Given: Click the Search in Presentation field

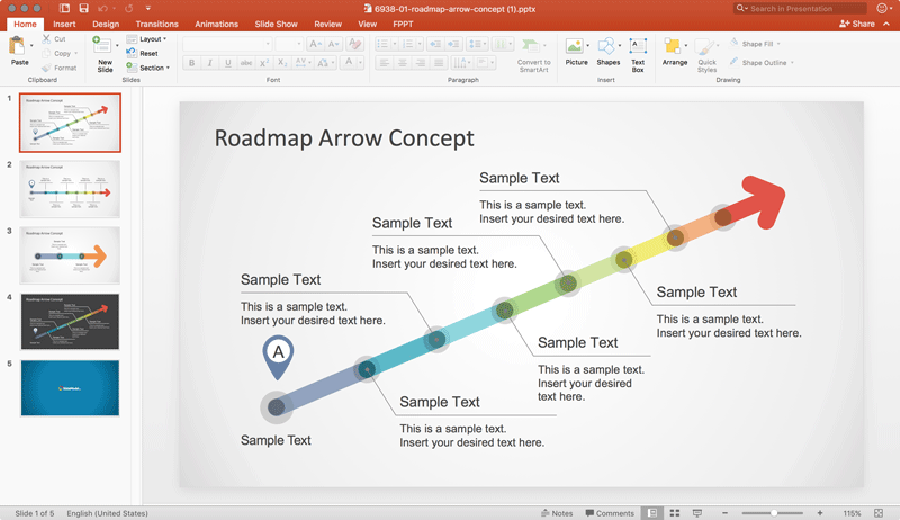Looking at the screenshot, I should pos(800,8).
